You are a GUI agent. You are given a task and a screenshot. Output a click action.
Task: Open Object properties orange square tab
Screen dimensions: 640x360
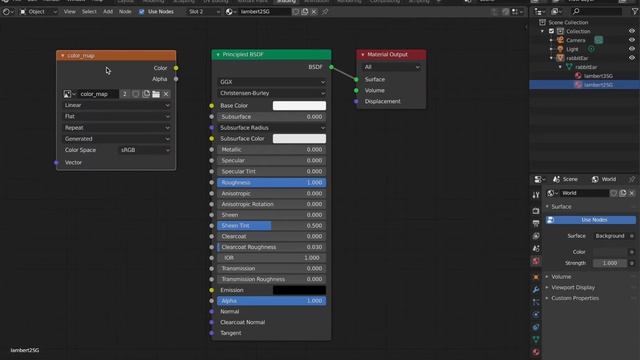(x=536, y=277)
